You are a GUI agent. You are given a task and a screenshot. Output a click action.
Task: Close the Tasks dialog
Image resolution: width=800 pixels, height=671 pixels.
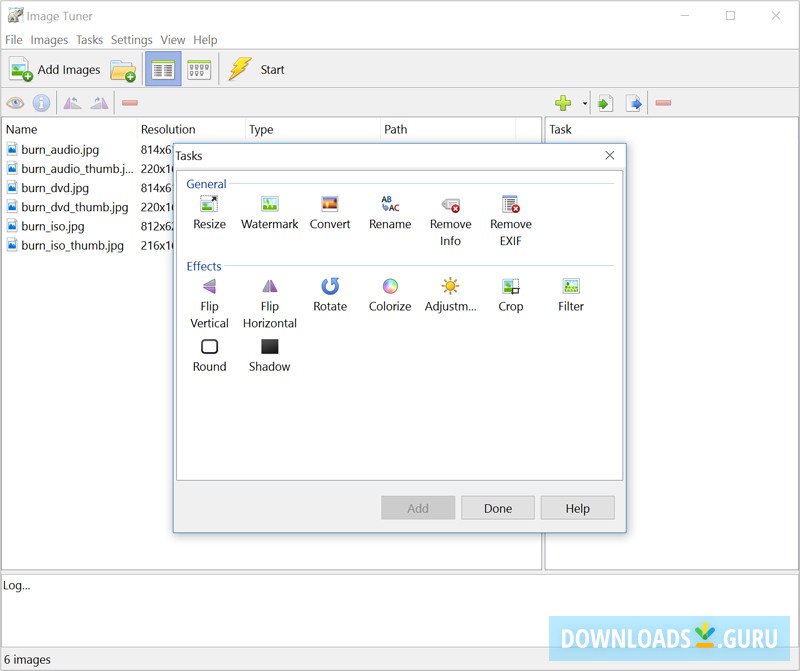[610, 156]
